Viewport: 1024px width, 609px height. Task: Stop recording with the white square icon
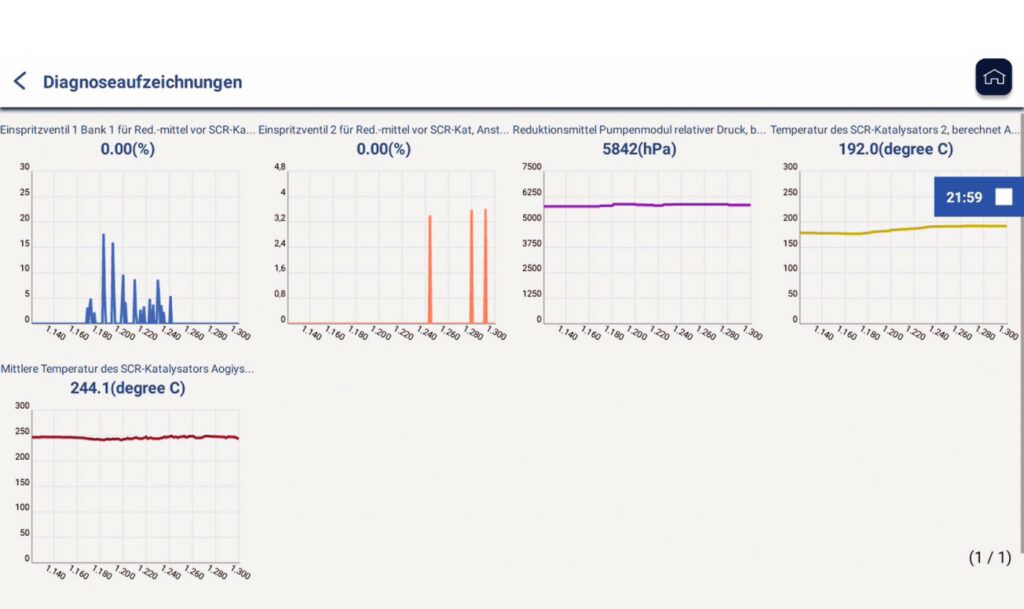(1003, 197)
